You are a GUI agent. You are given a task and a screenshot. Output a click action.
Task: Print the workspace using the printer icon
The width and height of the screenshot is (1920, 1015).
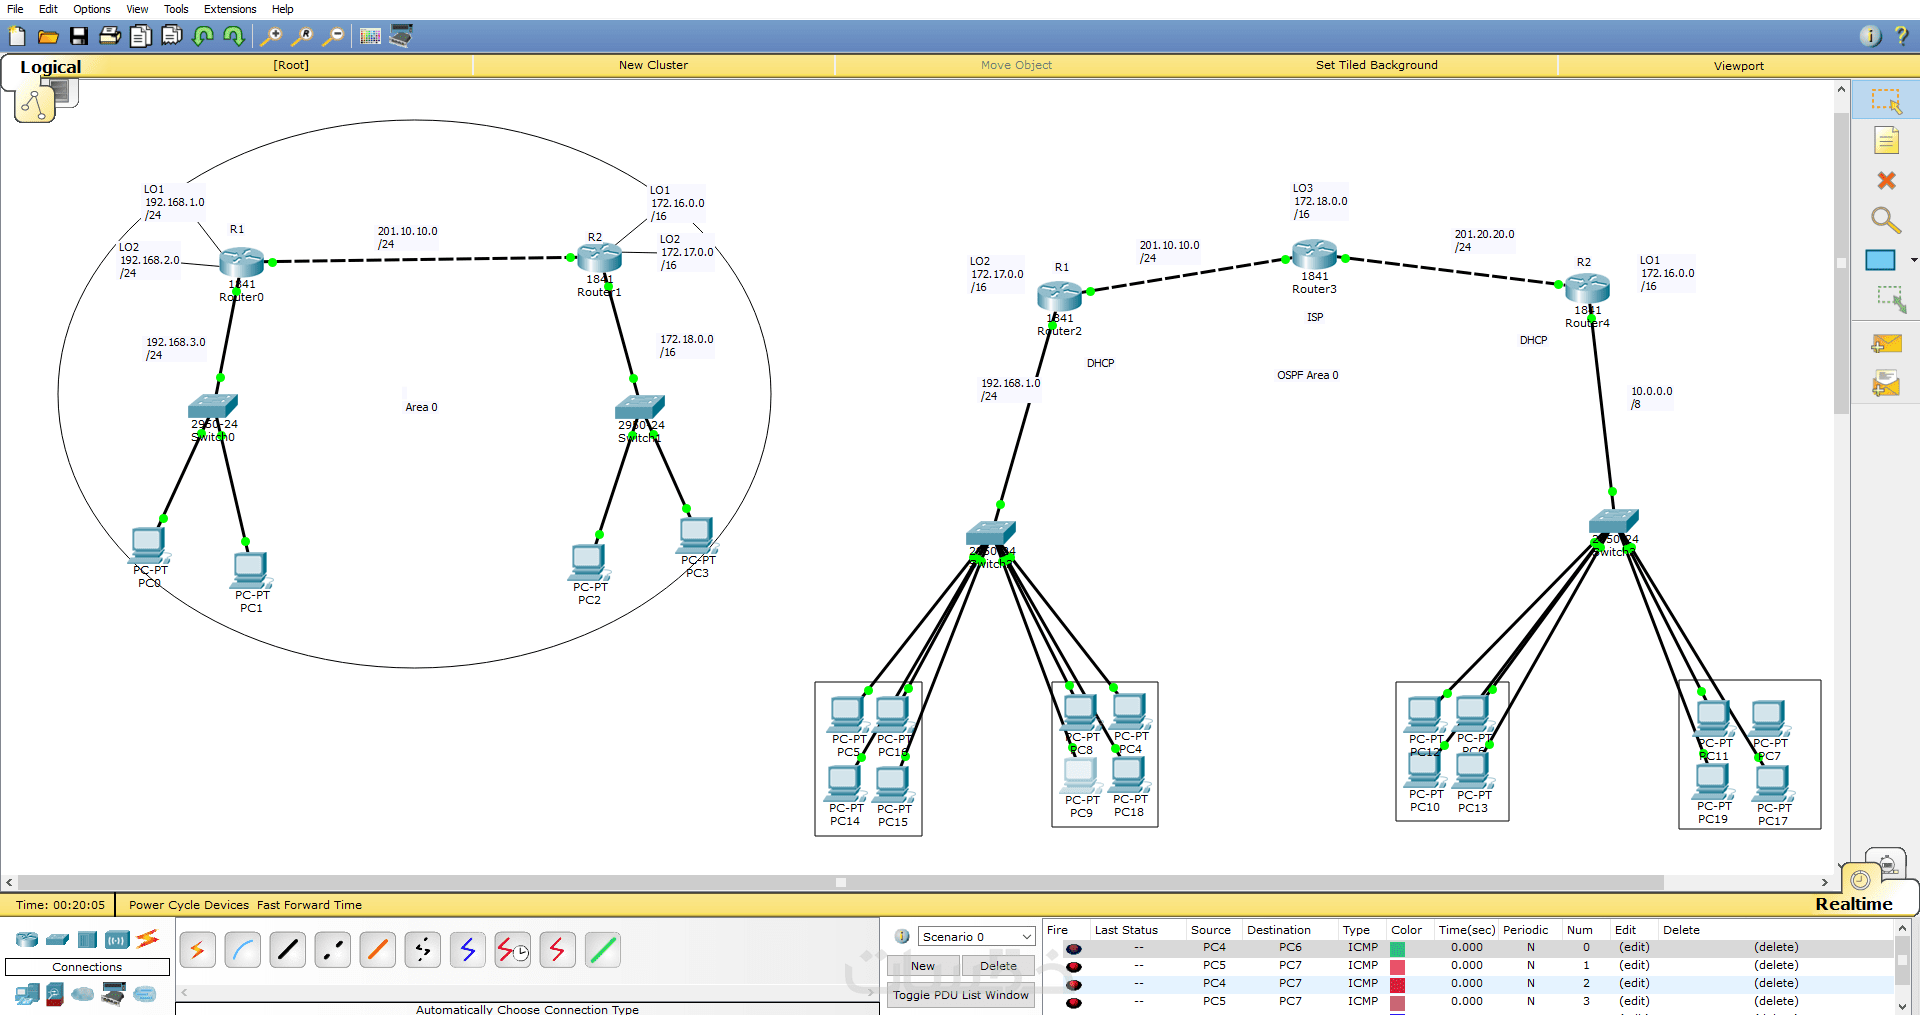tap(110, 37)
